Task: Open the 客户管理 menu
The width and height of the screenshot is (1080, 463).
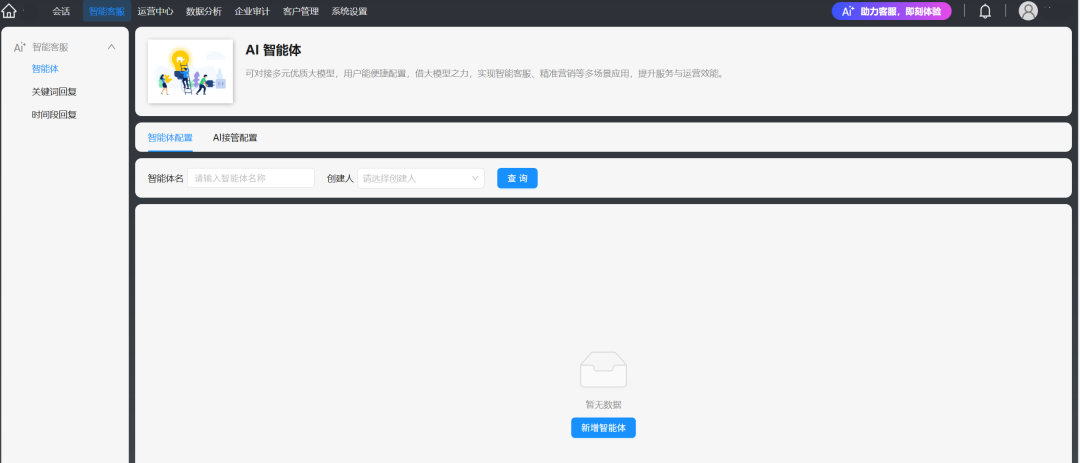Action: coord(301,12)
